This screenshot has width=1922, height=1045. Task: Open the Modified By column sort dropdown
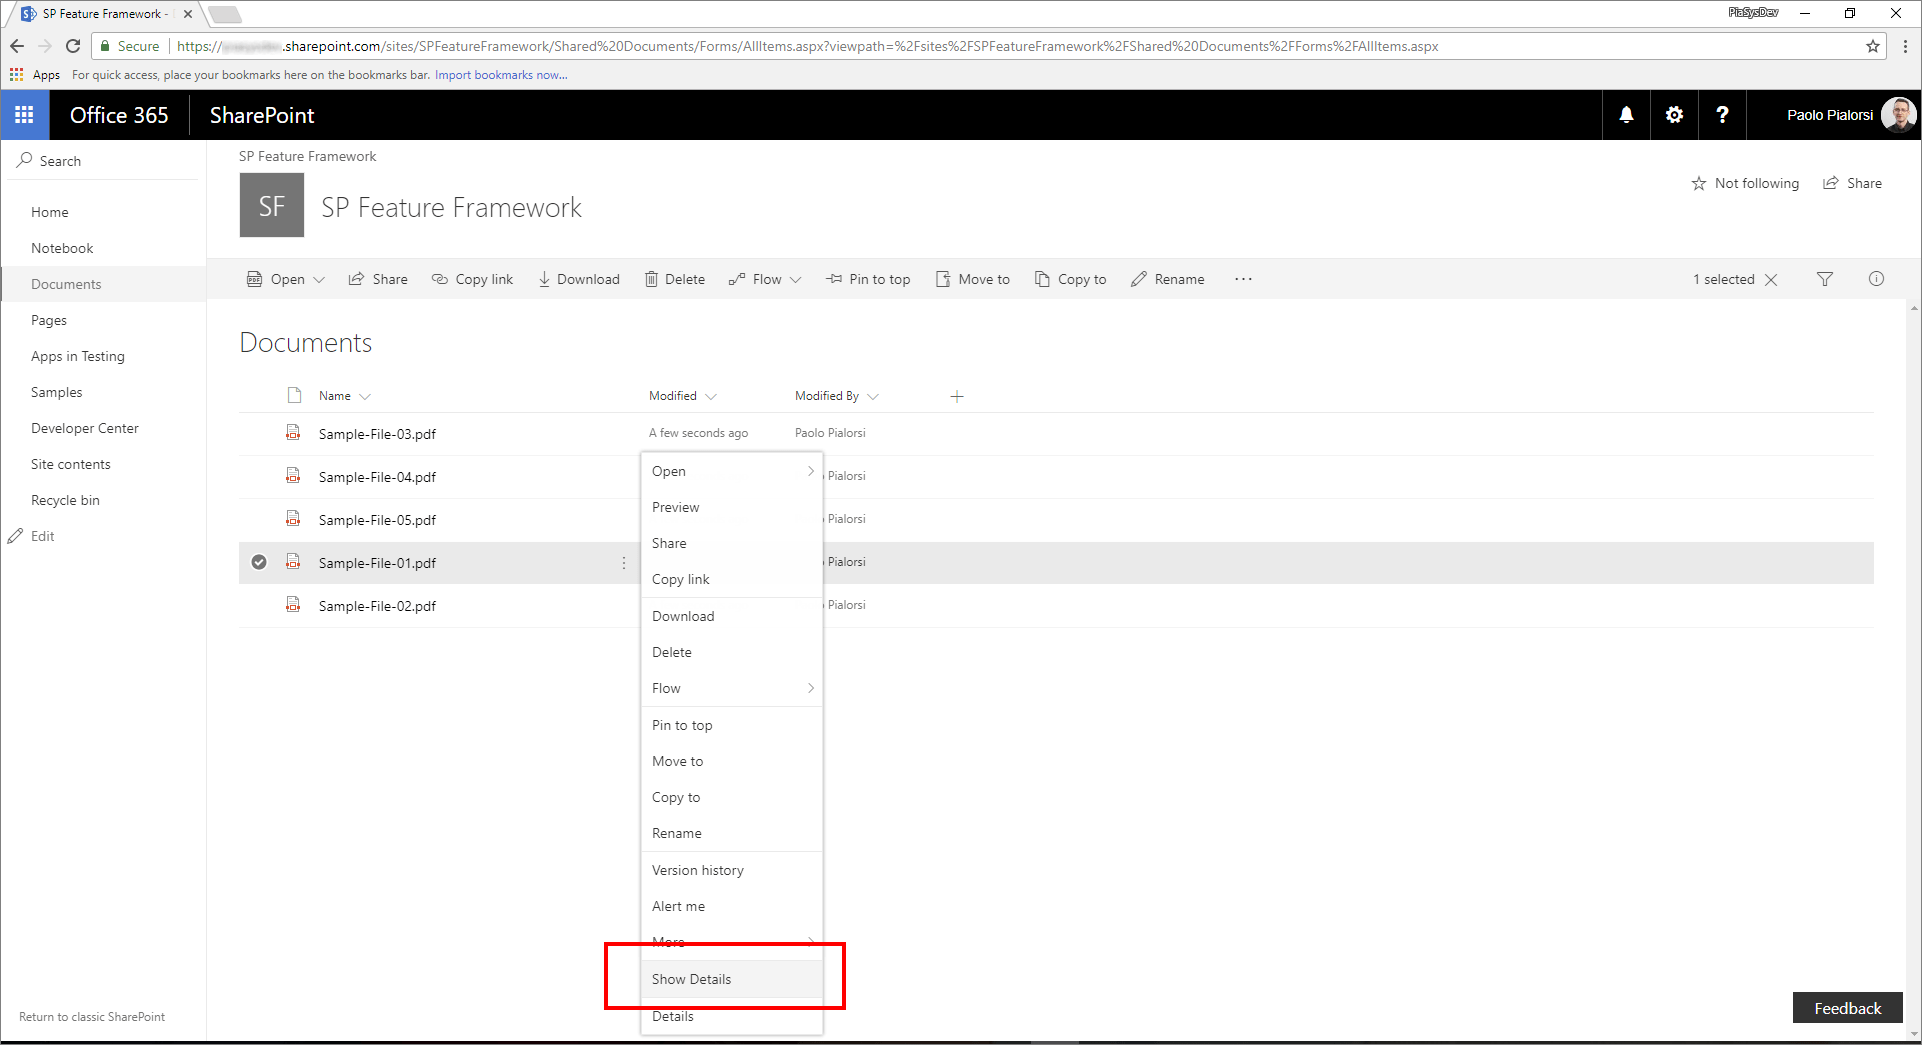pos(872,396)
